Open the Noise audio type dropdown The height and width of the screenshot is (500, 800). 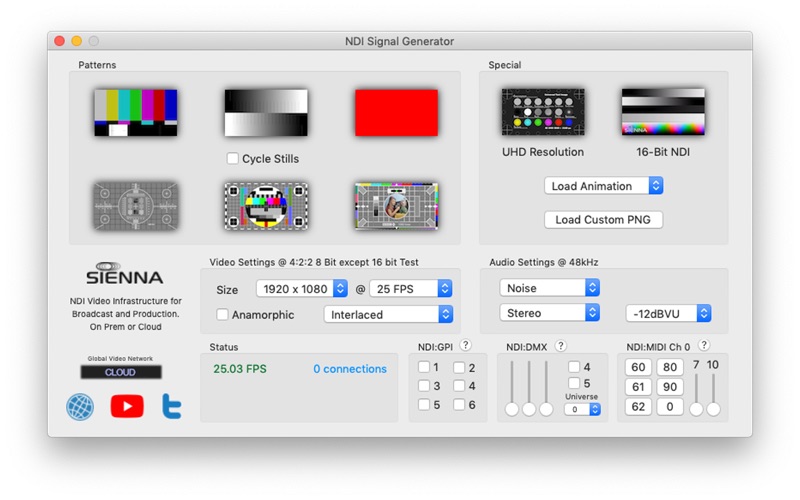click(x=549, y=288)
